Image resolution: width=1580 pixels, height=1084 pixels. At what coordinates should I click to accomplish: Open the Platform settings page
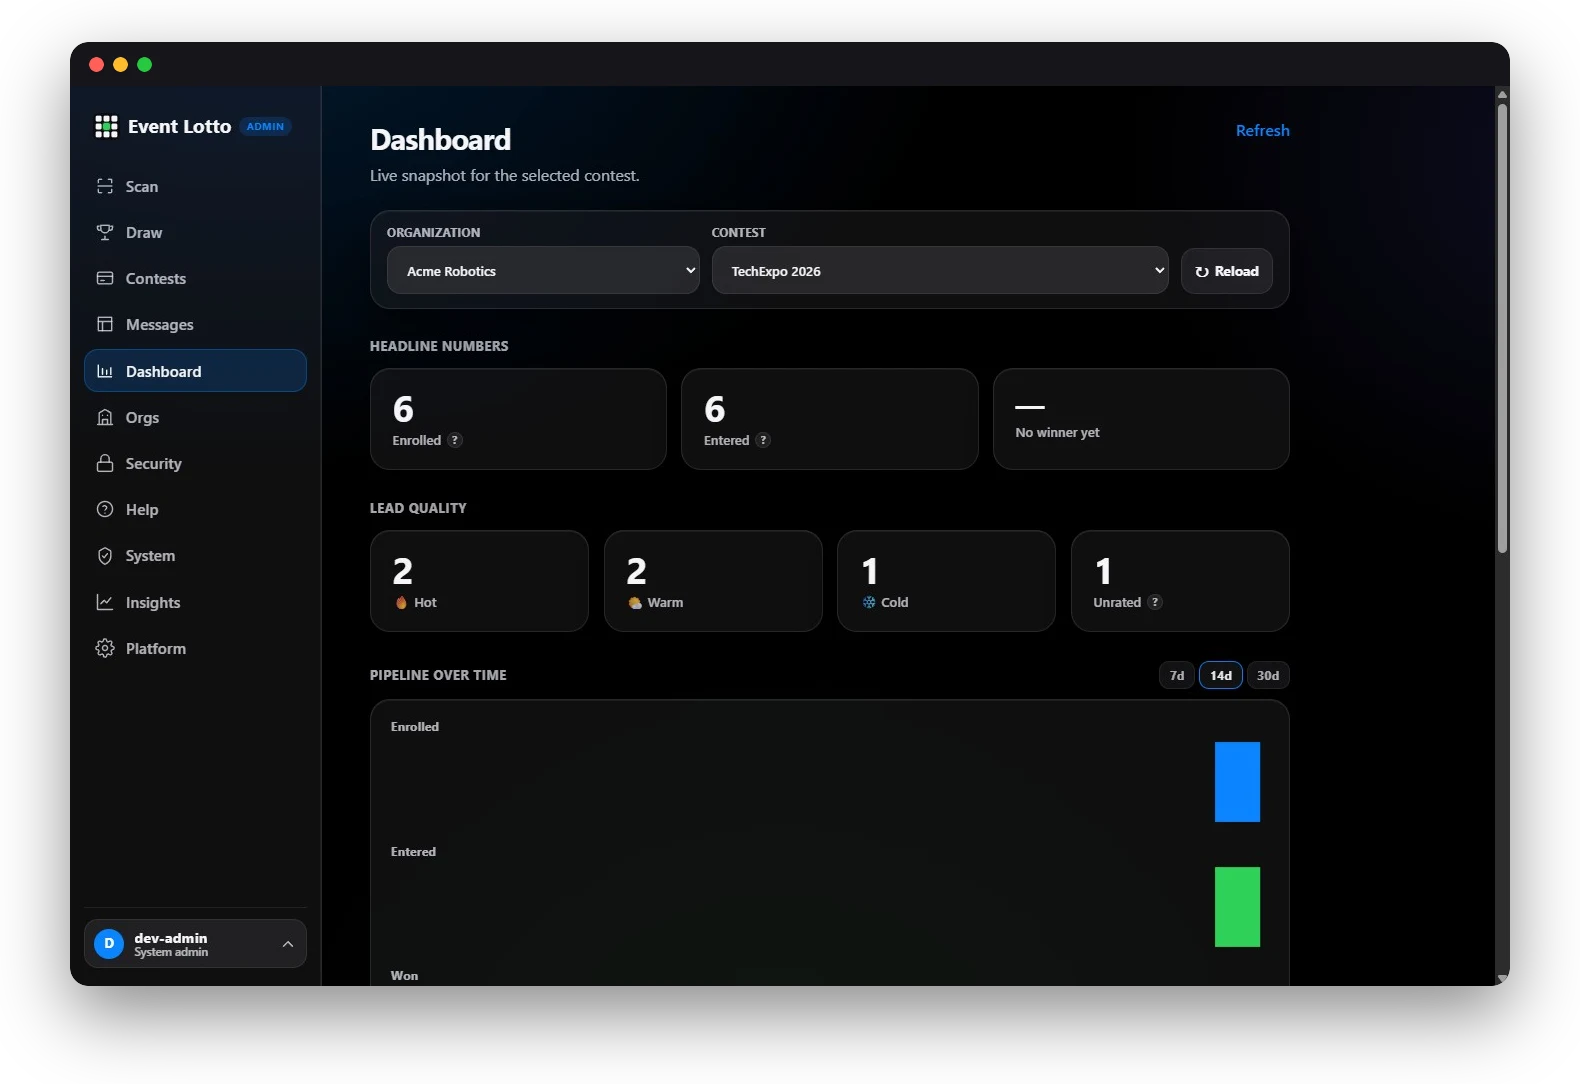click(195, 648)
